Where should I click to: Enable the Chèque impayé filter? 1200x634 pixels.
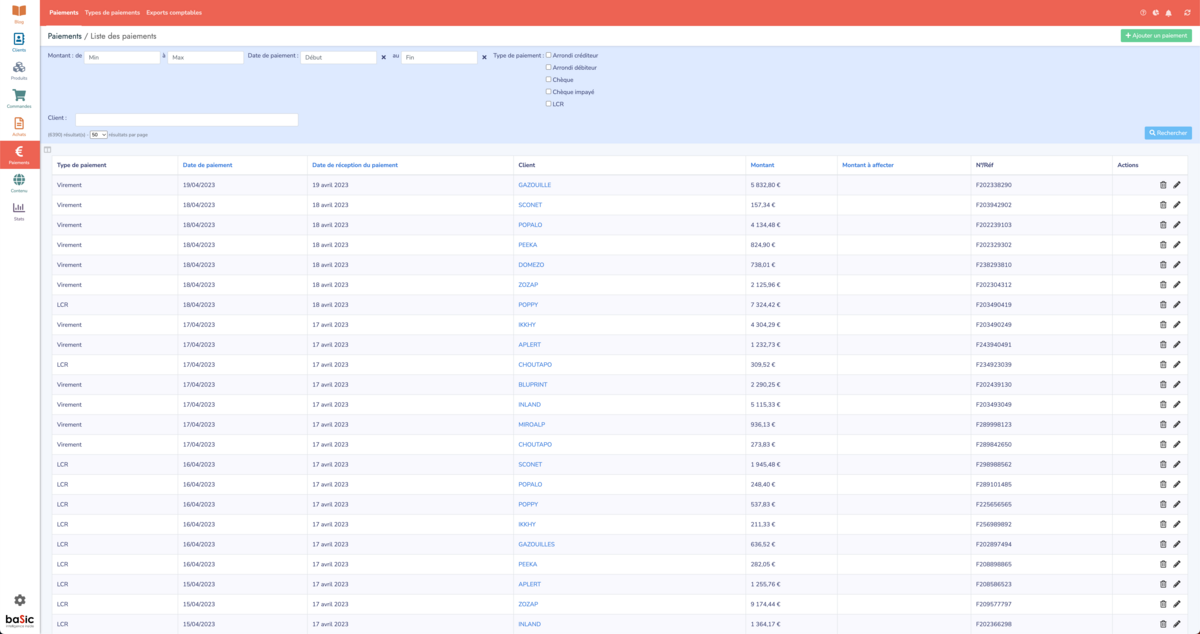pyautogui.click(x=548, y=91)
